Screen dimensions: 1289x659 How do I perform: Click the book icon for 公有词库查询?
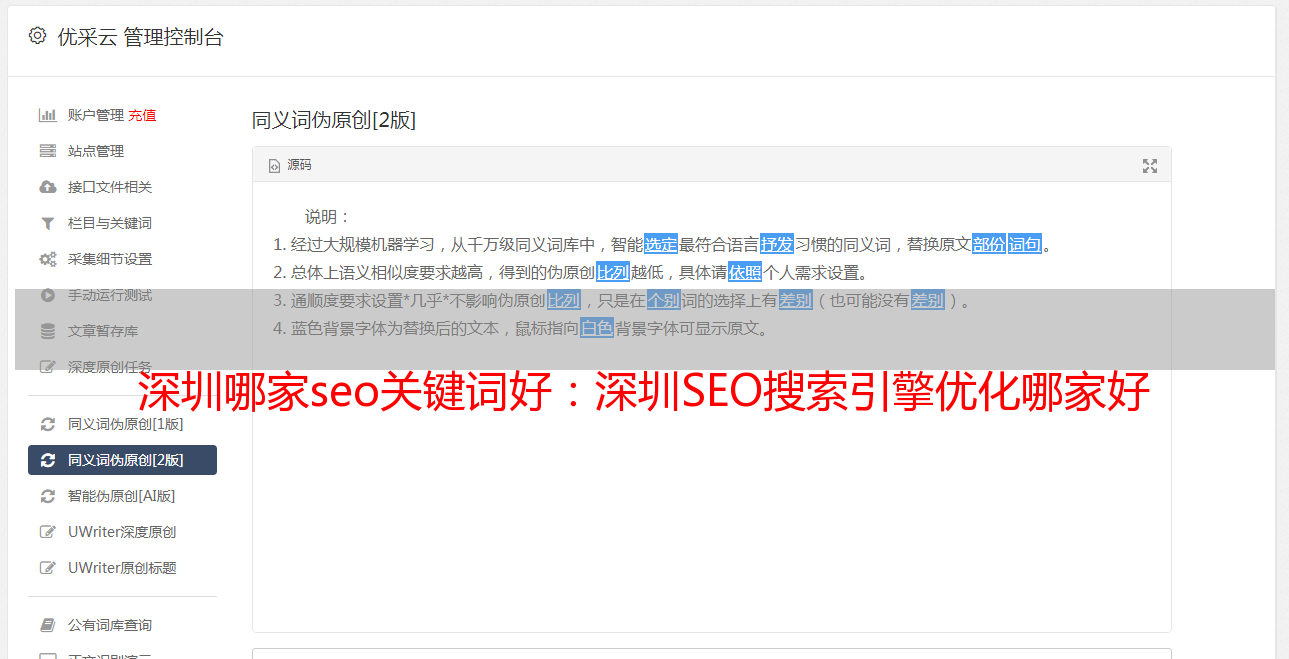click(x=47, y=625)
